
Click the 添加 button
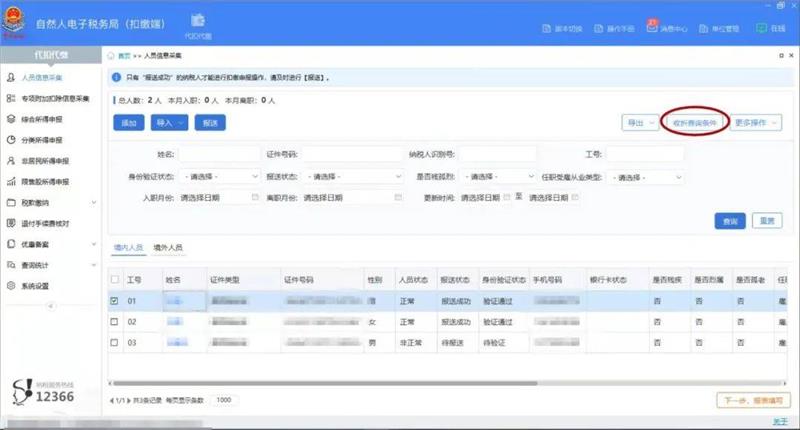128,122
